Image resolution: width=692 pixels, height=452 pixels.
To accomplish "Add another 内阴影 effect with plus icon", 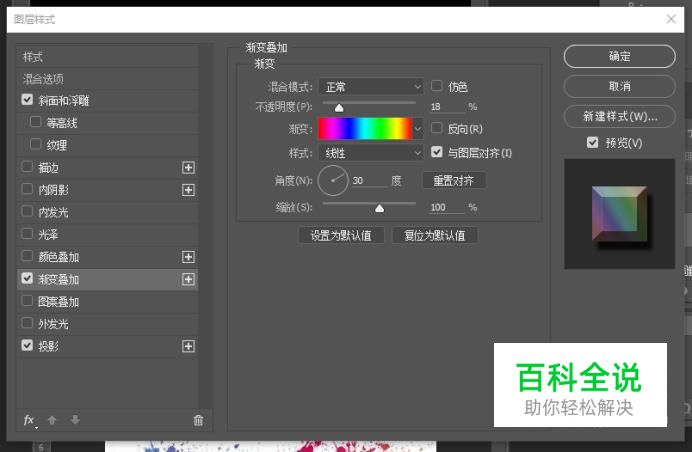I will [x=188, y=190].
